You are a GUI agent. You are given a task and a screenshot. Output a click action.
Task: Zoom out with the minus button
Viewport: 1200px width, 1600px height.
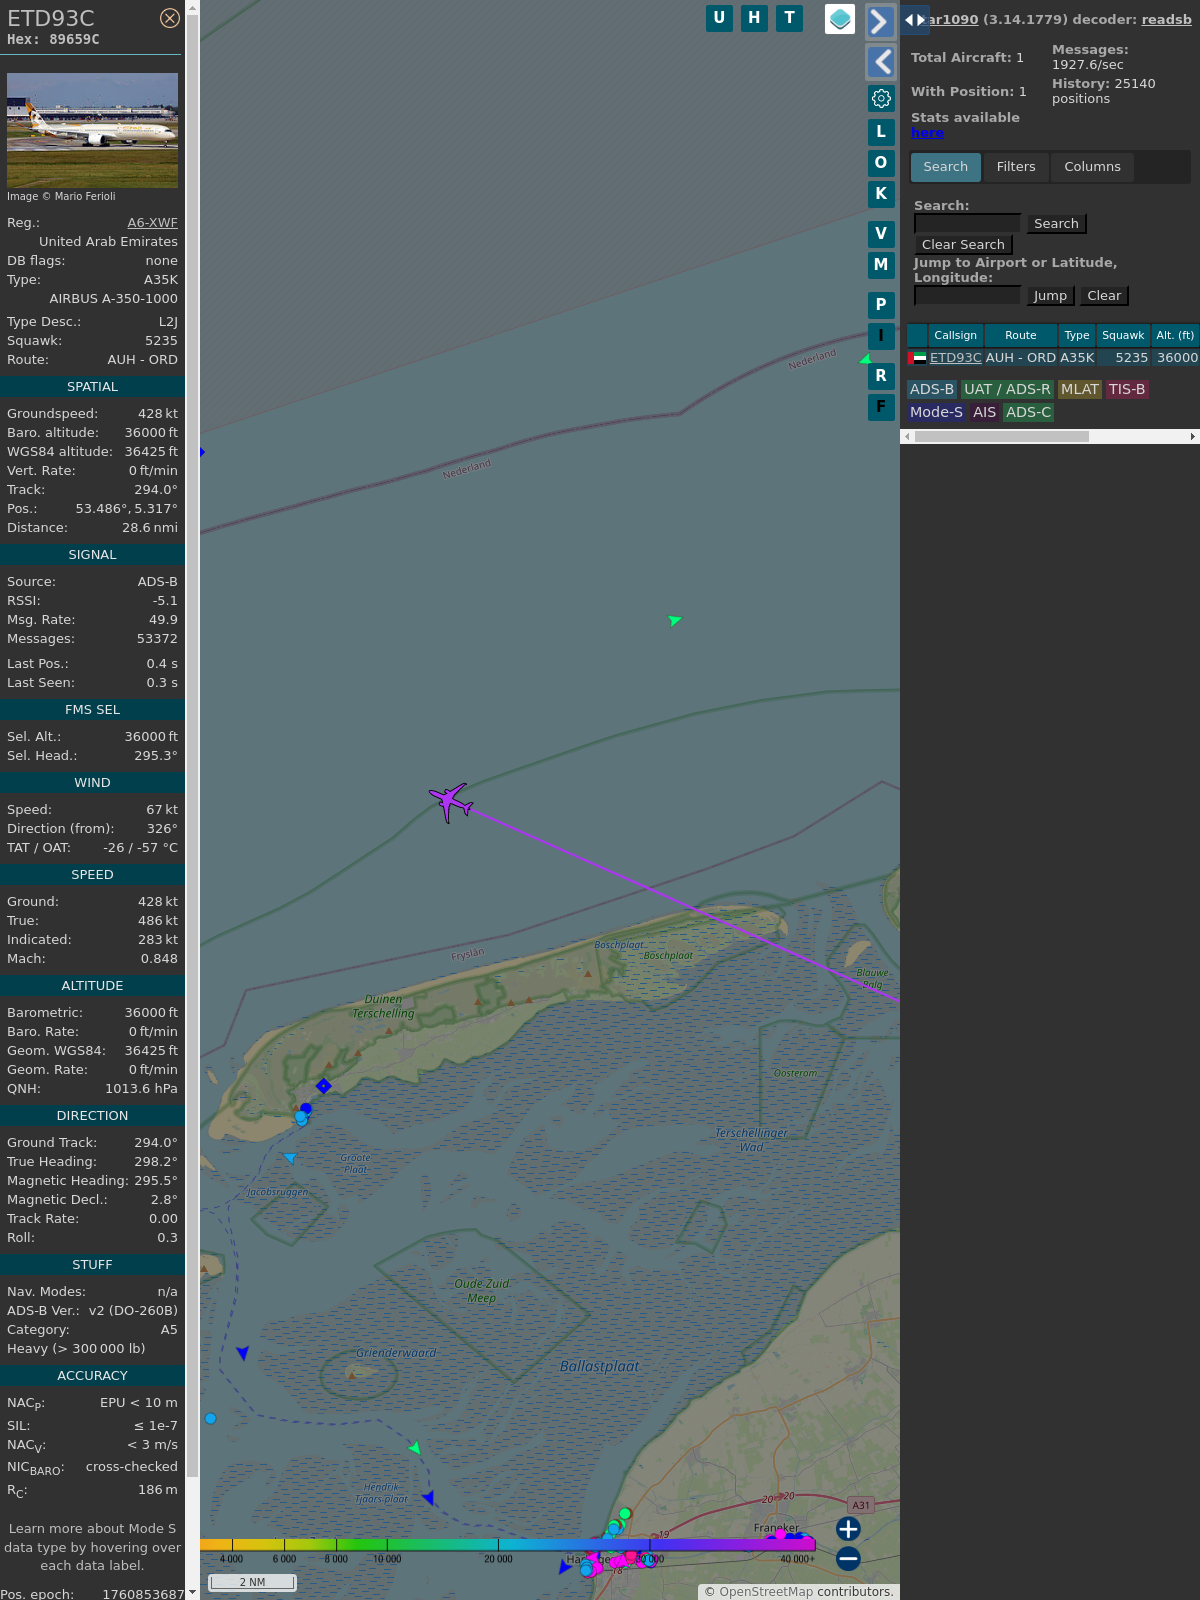[848, 1558]
